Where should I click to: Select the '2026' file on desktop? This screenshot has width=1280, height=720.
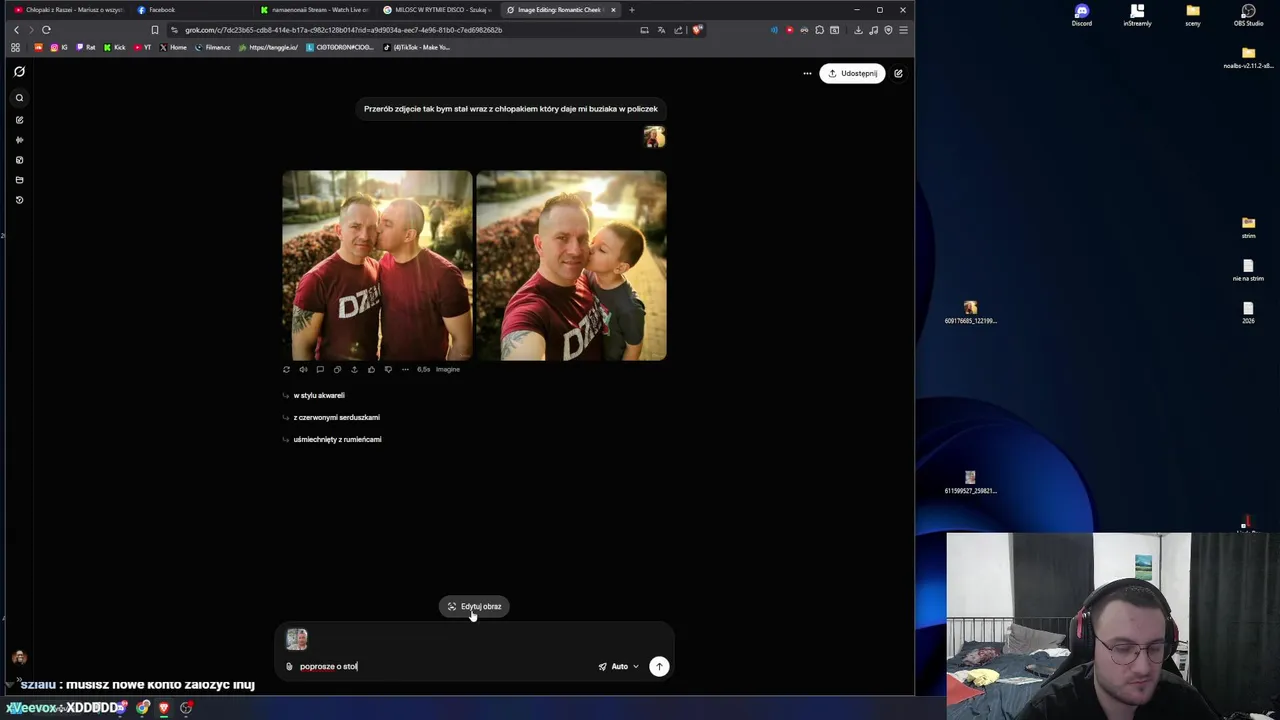[x=1248, y=313]
